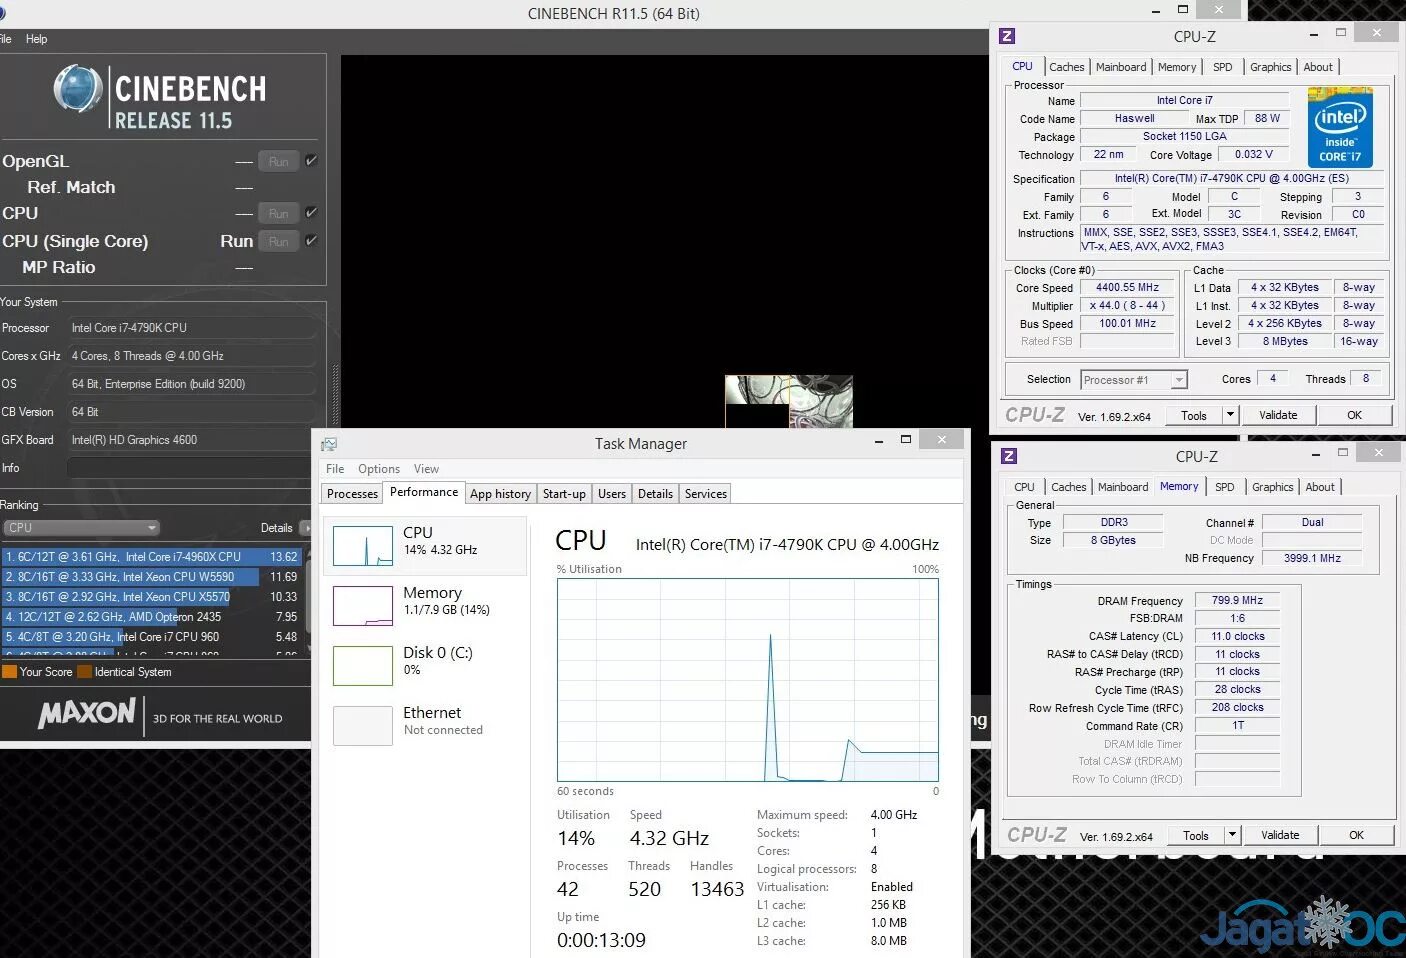
Task: Click Validate in the lower CPU-Z window
Action: click(1280, 835)
